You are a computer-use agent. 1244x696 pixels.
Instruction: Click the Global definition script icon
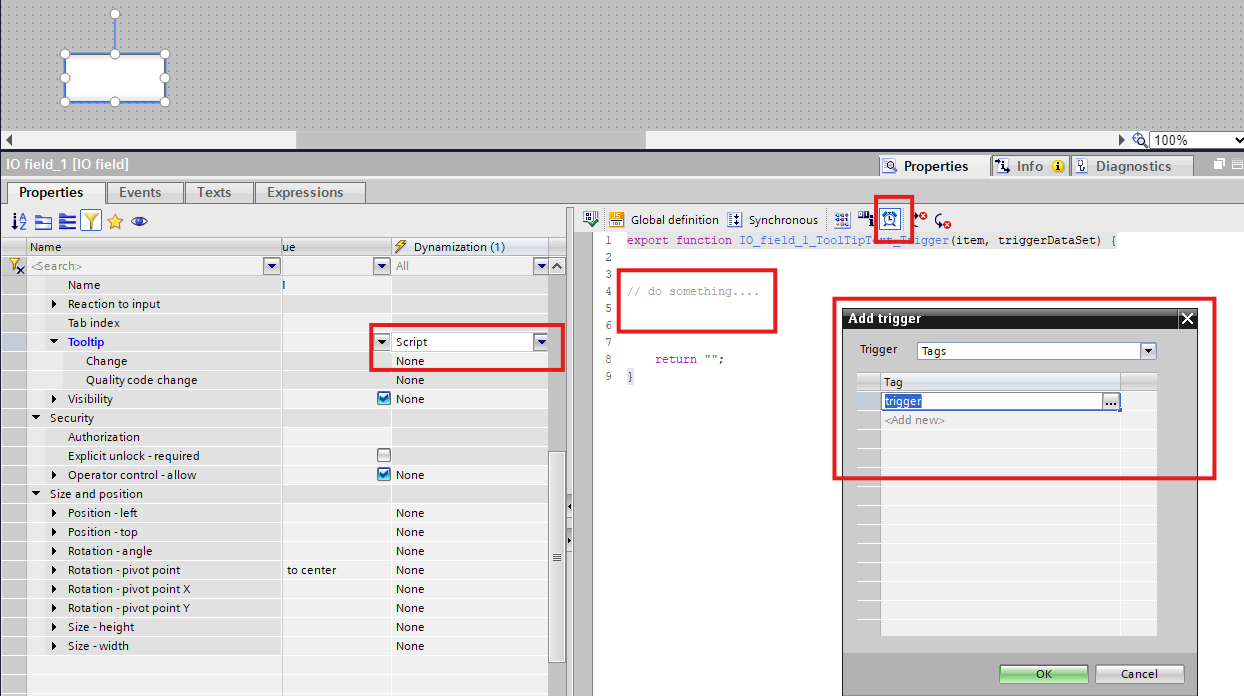tap(617, 219)
